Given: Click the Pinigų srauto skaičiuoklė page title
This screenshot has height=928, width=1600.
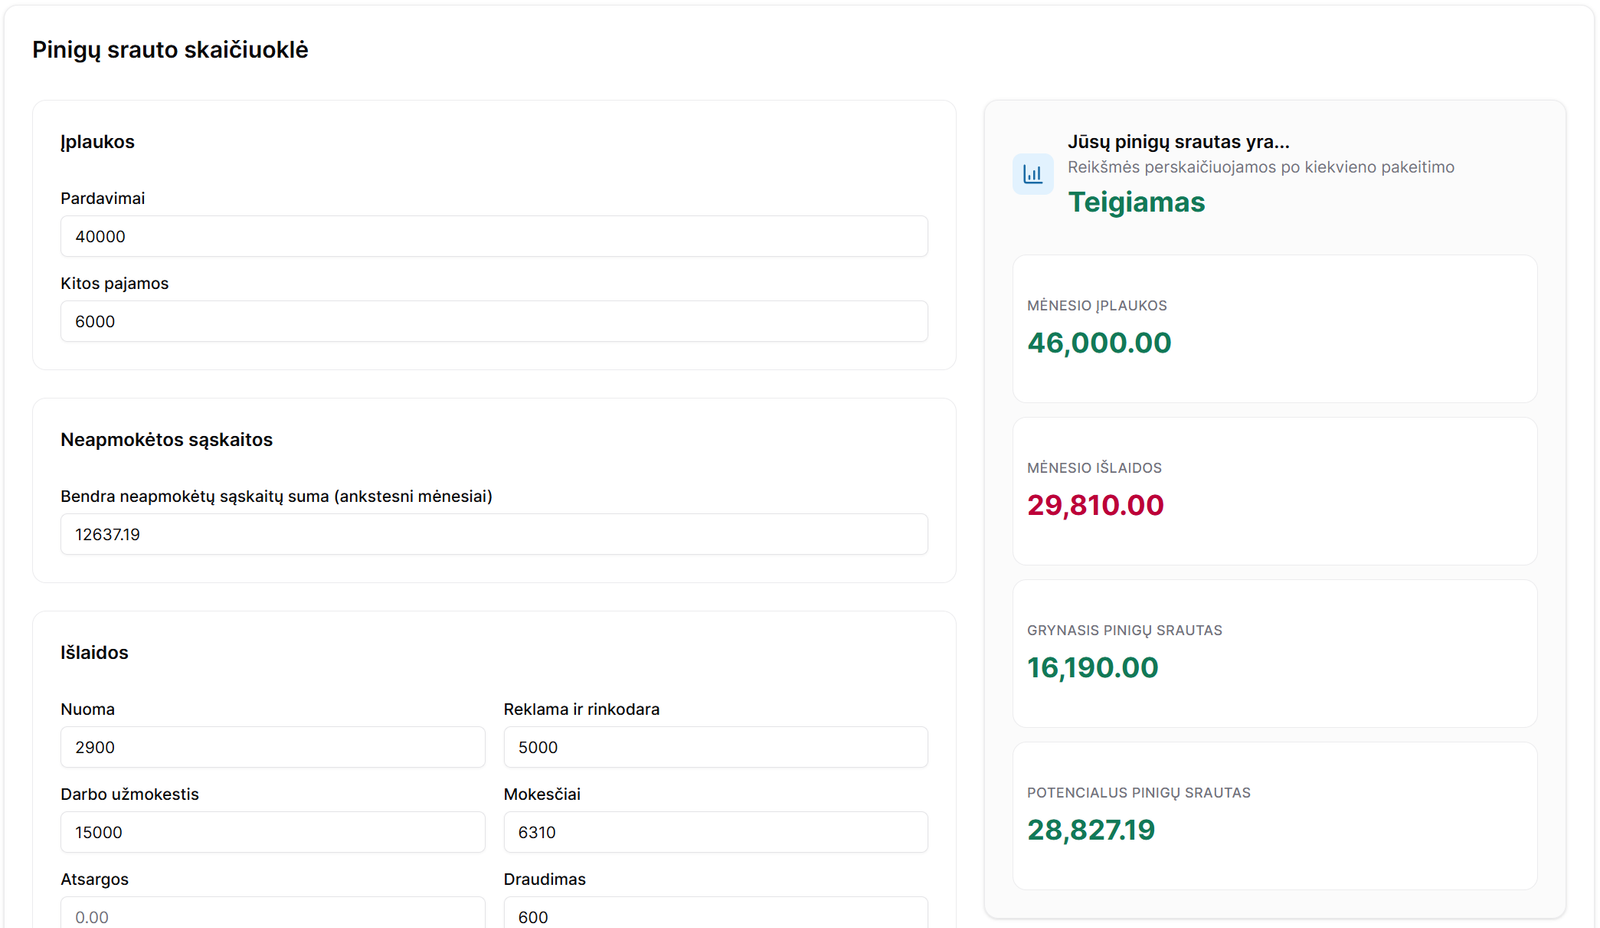Looking at the screenshot, I should [x=170, y=50].
